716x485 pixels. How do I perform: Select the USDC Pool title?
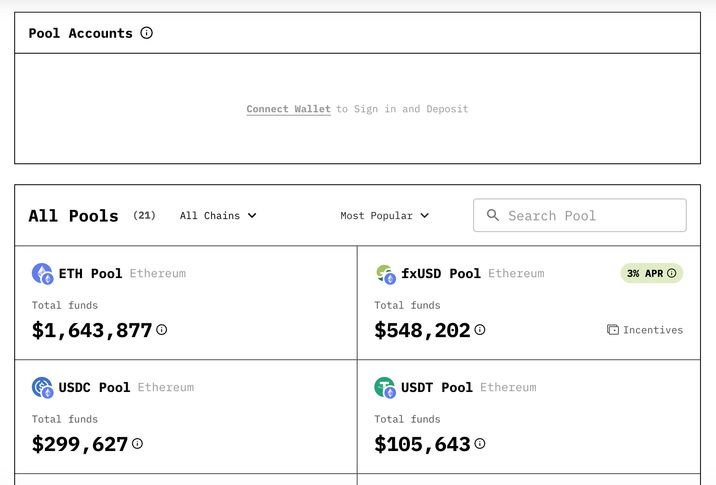(x=94, y=387)
